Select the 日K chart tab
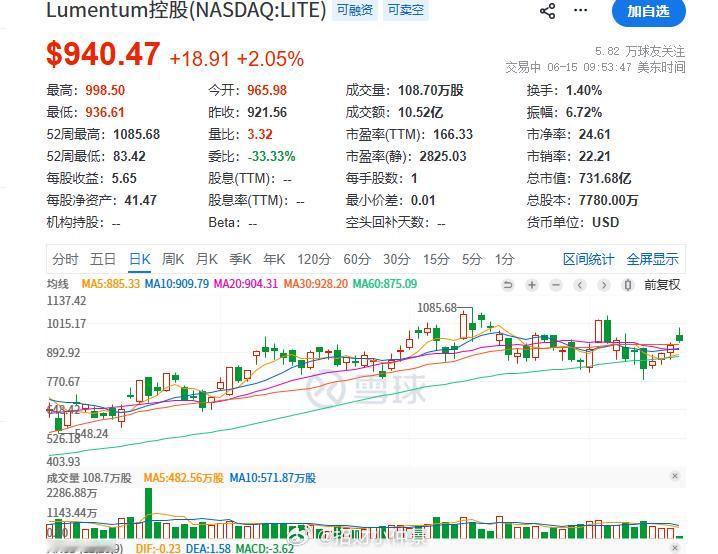The height and width of the screenshot is (554, 718). 140,260
